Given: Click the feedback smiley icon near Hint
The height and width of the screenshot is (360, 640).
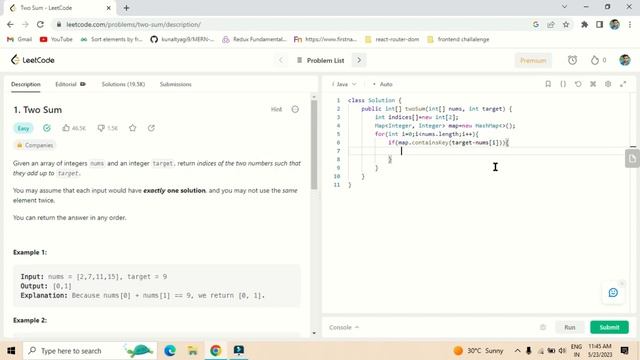Looking at the screenshot, I should point(295,109).
